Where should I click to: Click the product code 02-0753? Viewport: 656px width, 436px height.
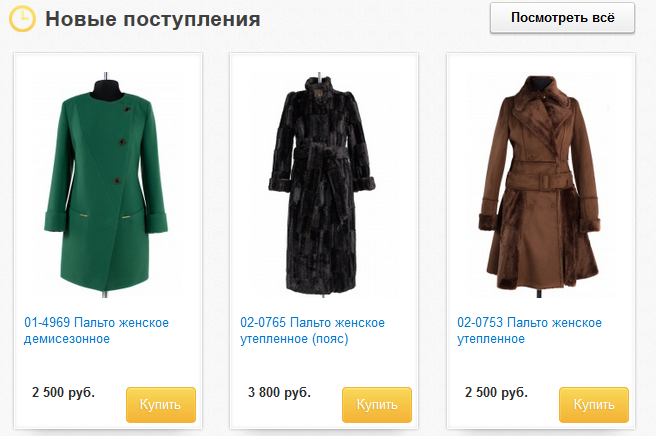coord(480,323)
